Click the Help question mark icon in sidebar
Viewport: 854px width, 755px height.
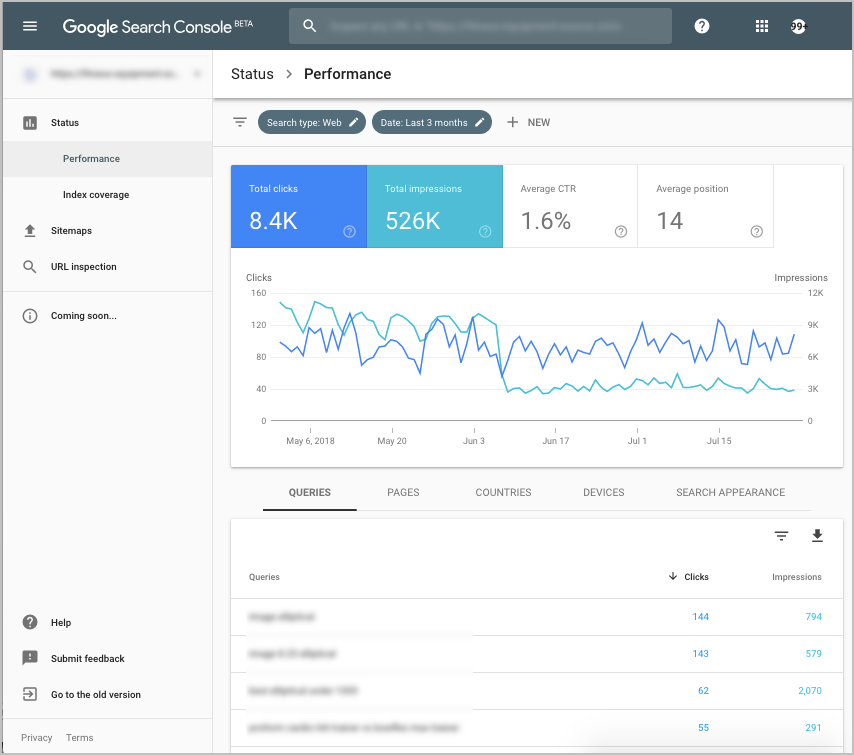(x=30, y=622)
